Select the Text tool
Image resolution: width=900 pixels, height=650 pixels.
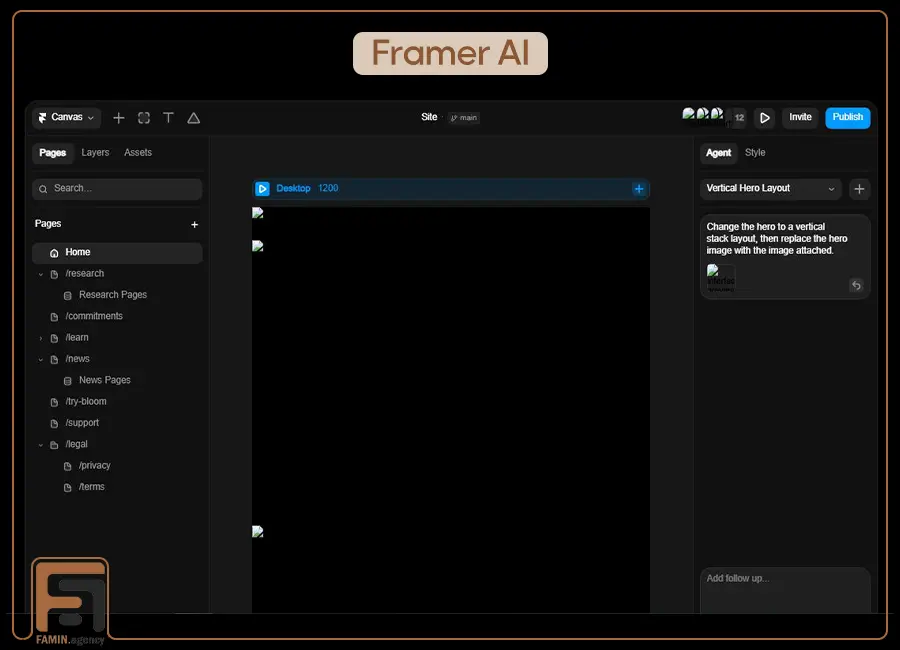click(x=168, y=118)
